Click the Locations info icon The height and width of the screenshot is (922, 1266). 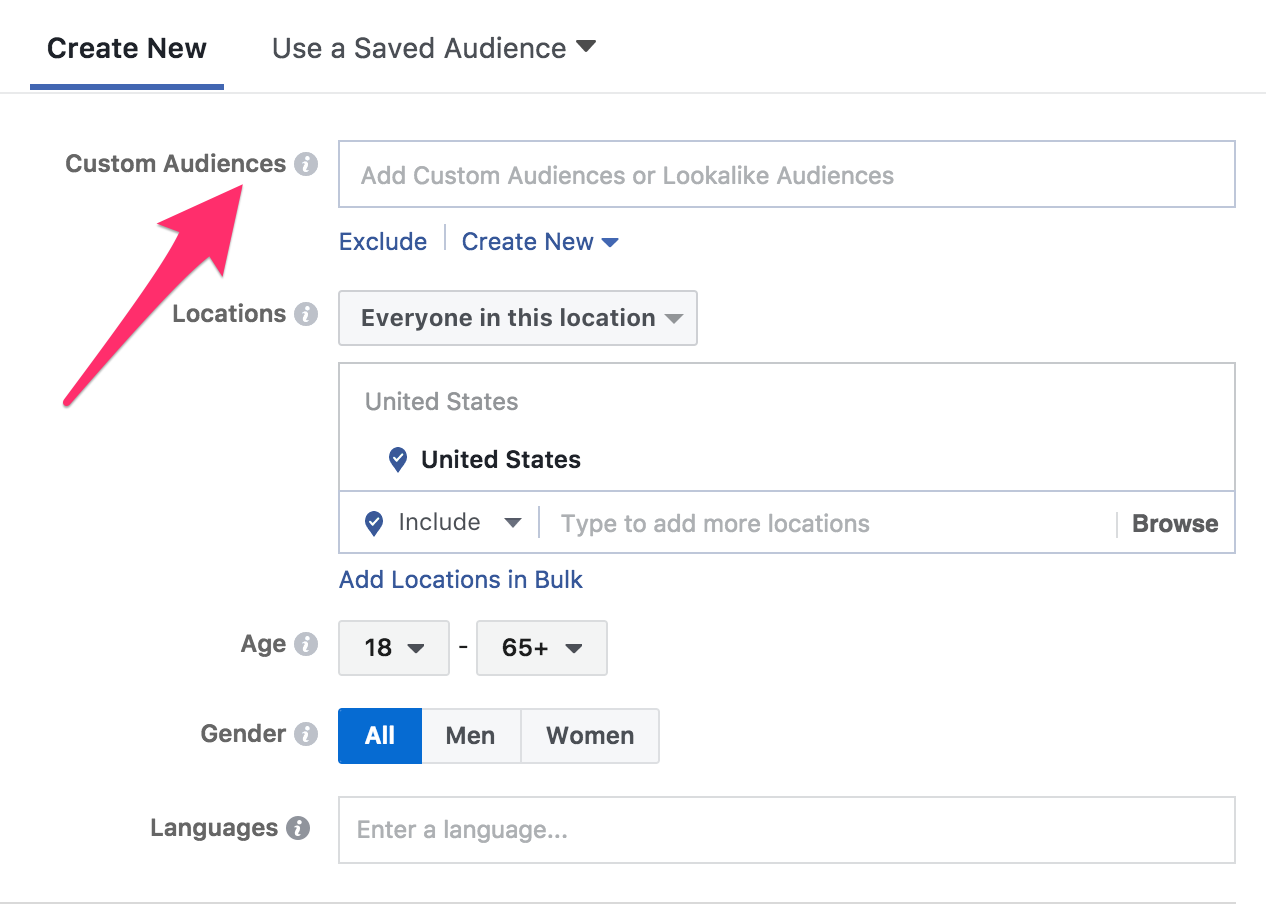click(306, 313)
